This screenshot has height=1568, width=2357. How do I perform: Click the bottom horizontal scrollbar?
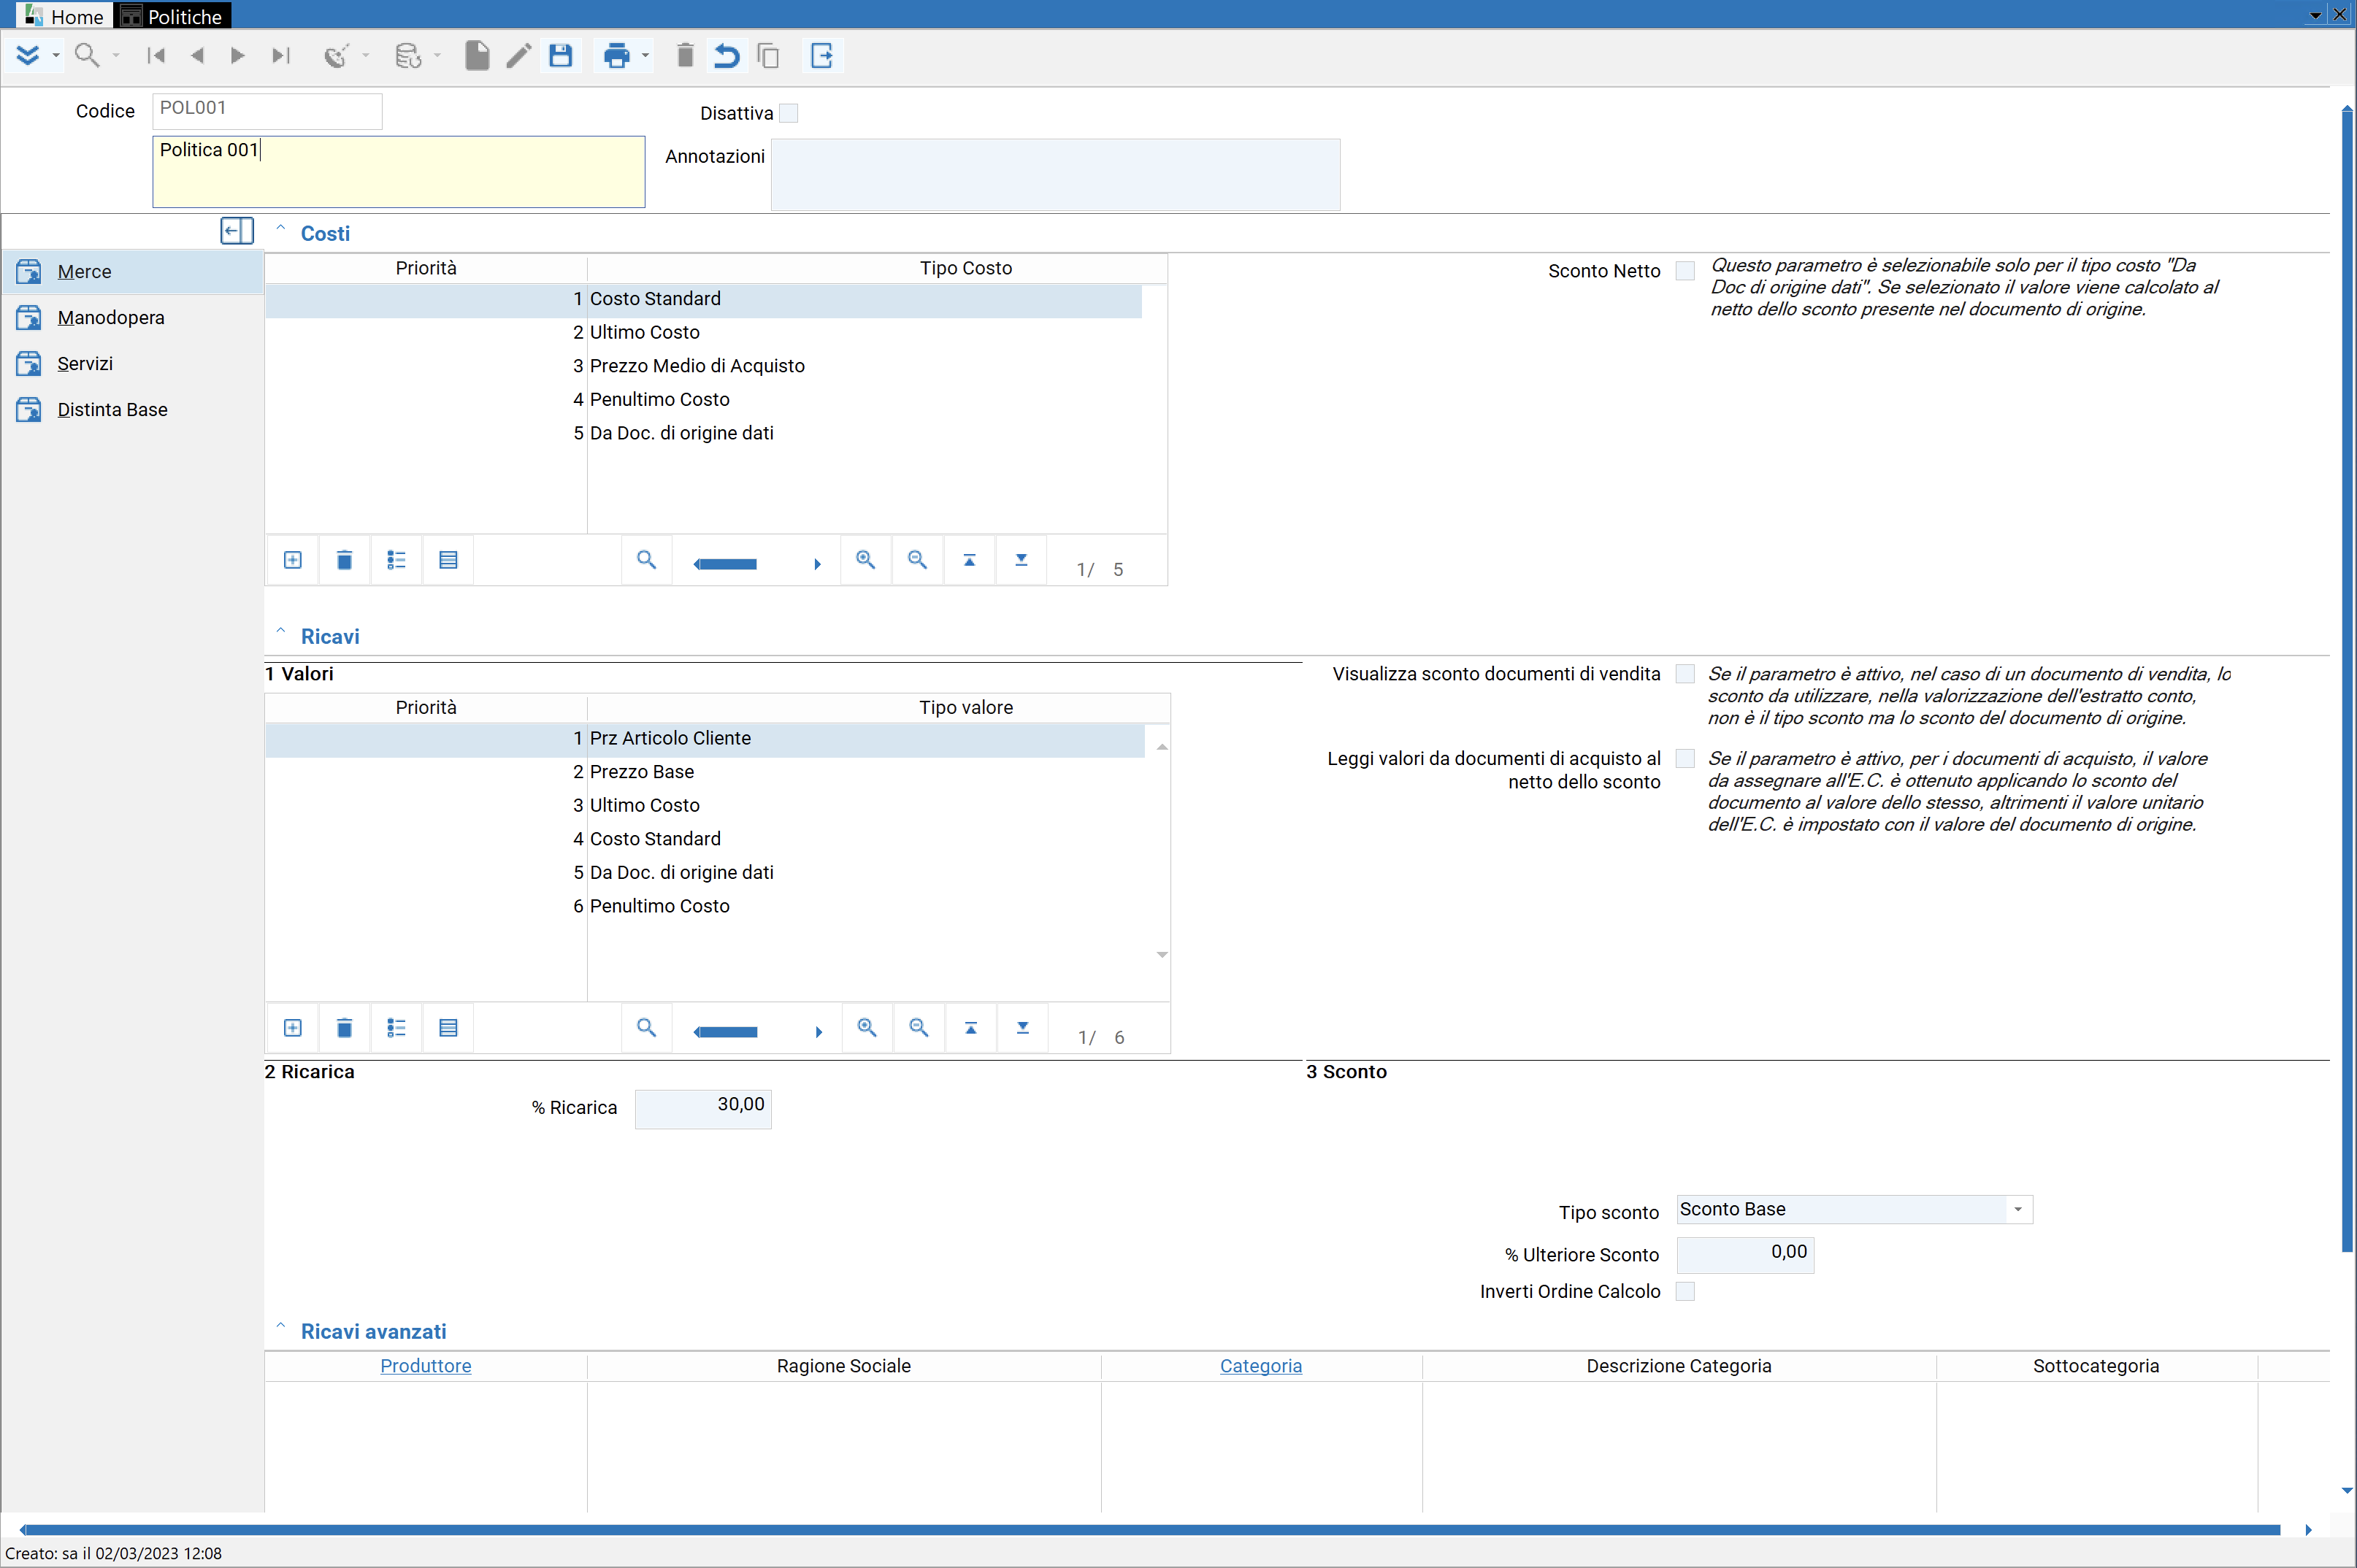tap(1150, 1530)
